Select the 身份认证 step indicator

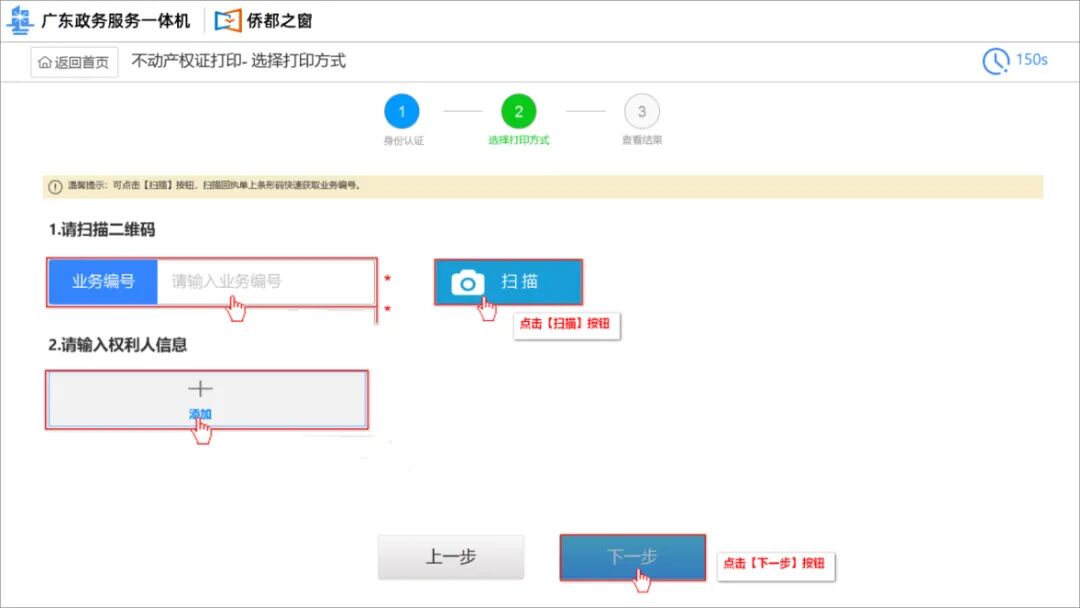click(402, 138)
